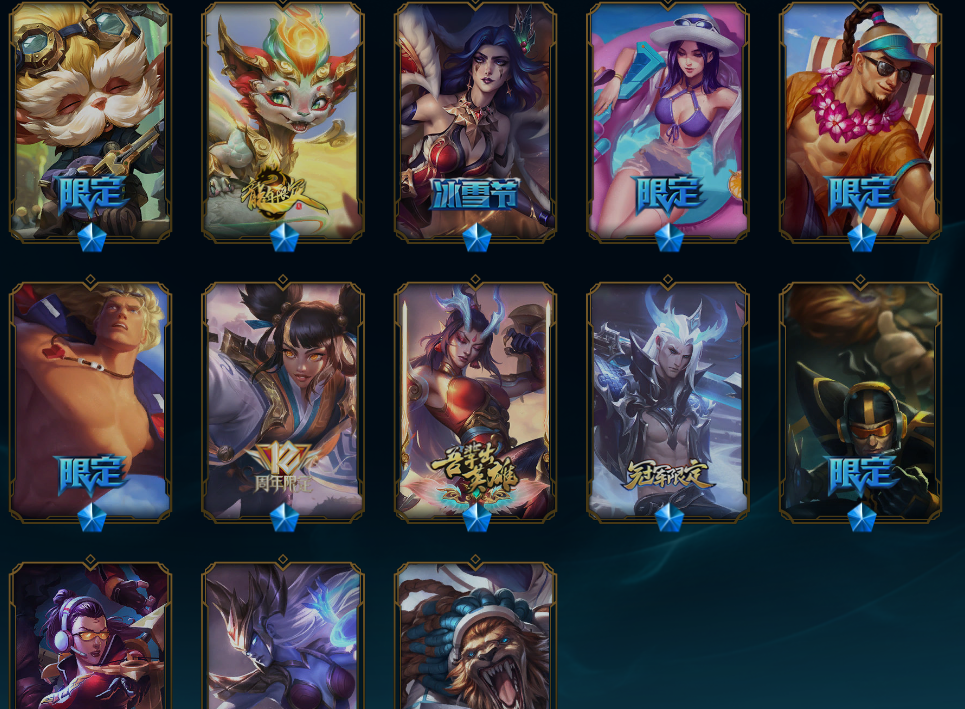The height and width of the screenshot is (709, 965).
Task: Open the blue-horned woman skin card
Action: [475, 401]
